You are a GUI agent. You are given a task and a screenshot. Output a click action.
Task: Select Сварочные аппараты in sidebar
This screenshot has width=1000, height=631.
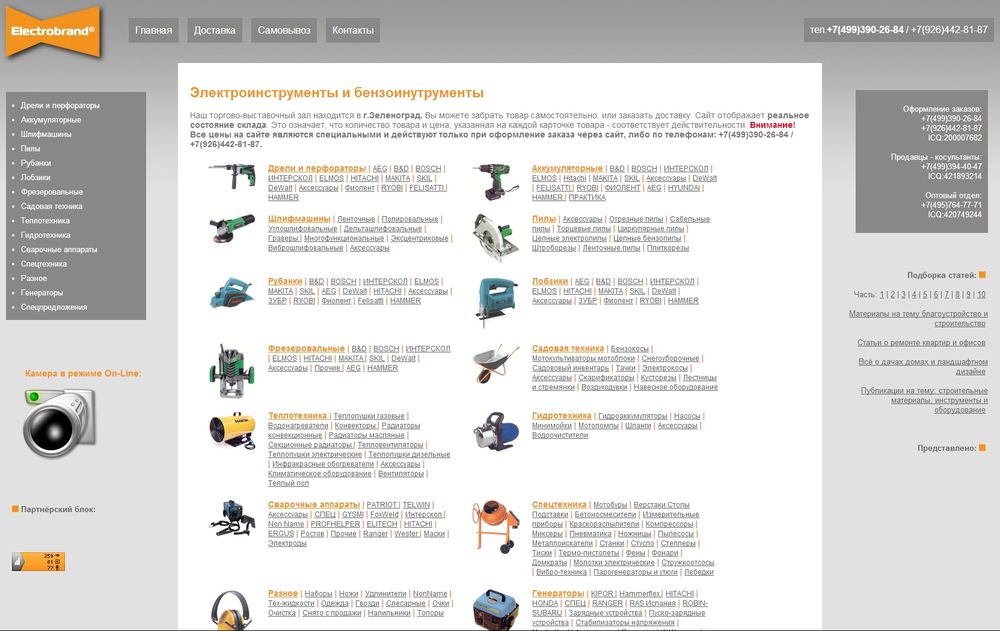coord(59,249)
